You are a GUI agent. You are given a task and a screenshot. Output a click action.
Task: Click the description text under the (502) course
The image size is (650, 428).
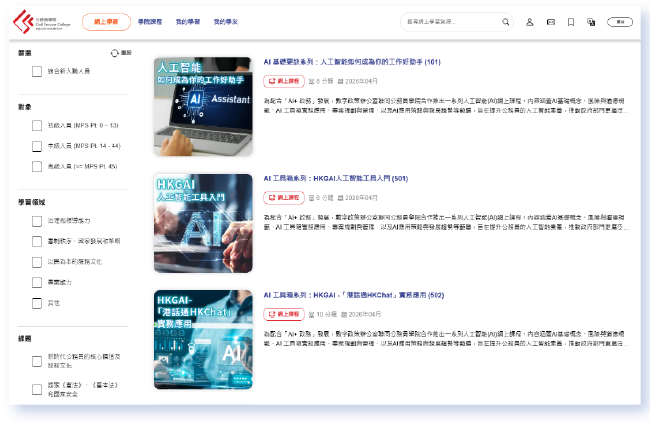(x=446, y=339)
